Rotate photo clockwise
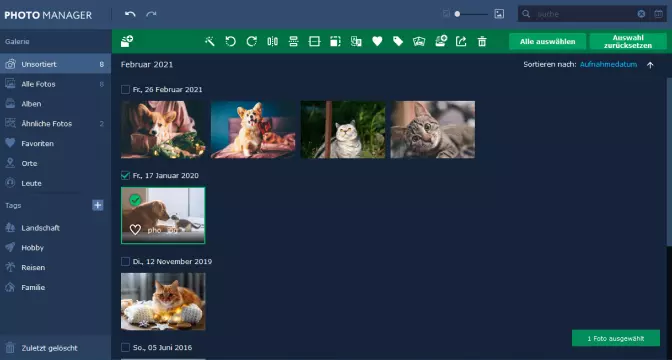This screenshot has height=360, width=672. coord(252,41)
